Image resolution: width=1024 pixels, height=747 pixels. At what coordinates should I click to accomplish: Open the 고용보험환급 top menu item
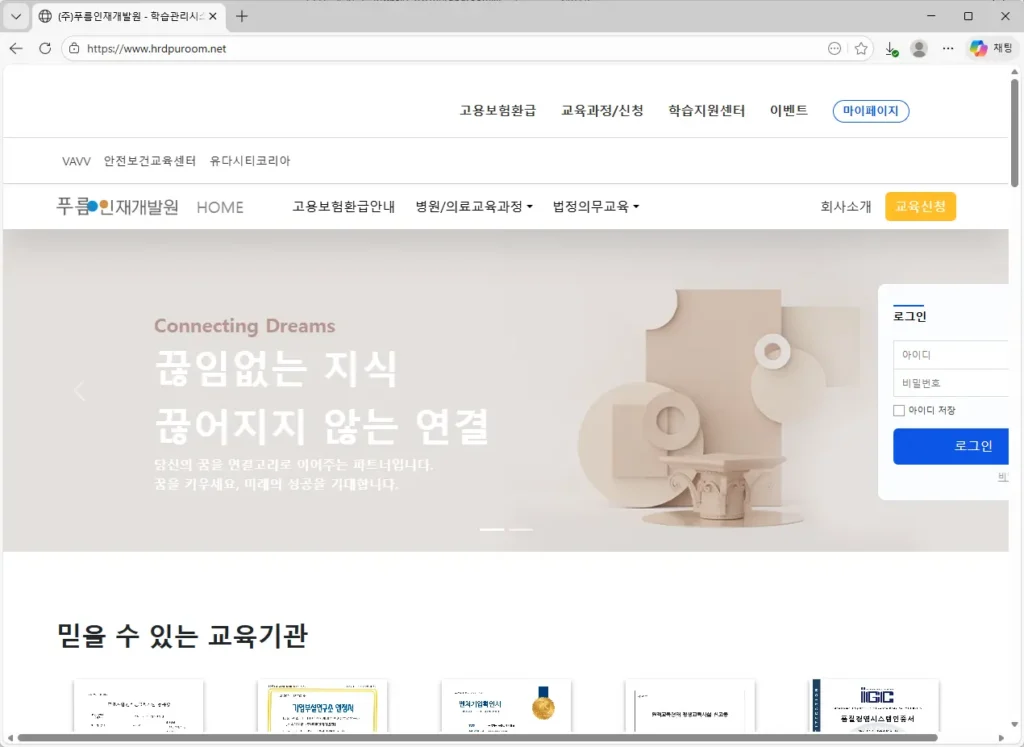pyautogui.click(x=498, y=110)
